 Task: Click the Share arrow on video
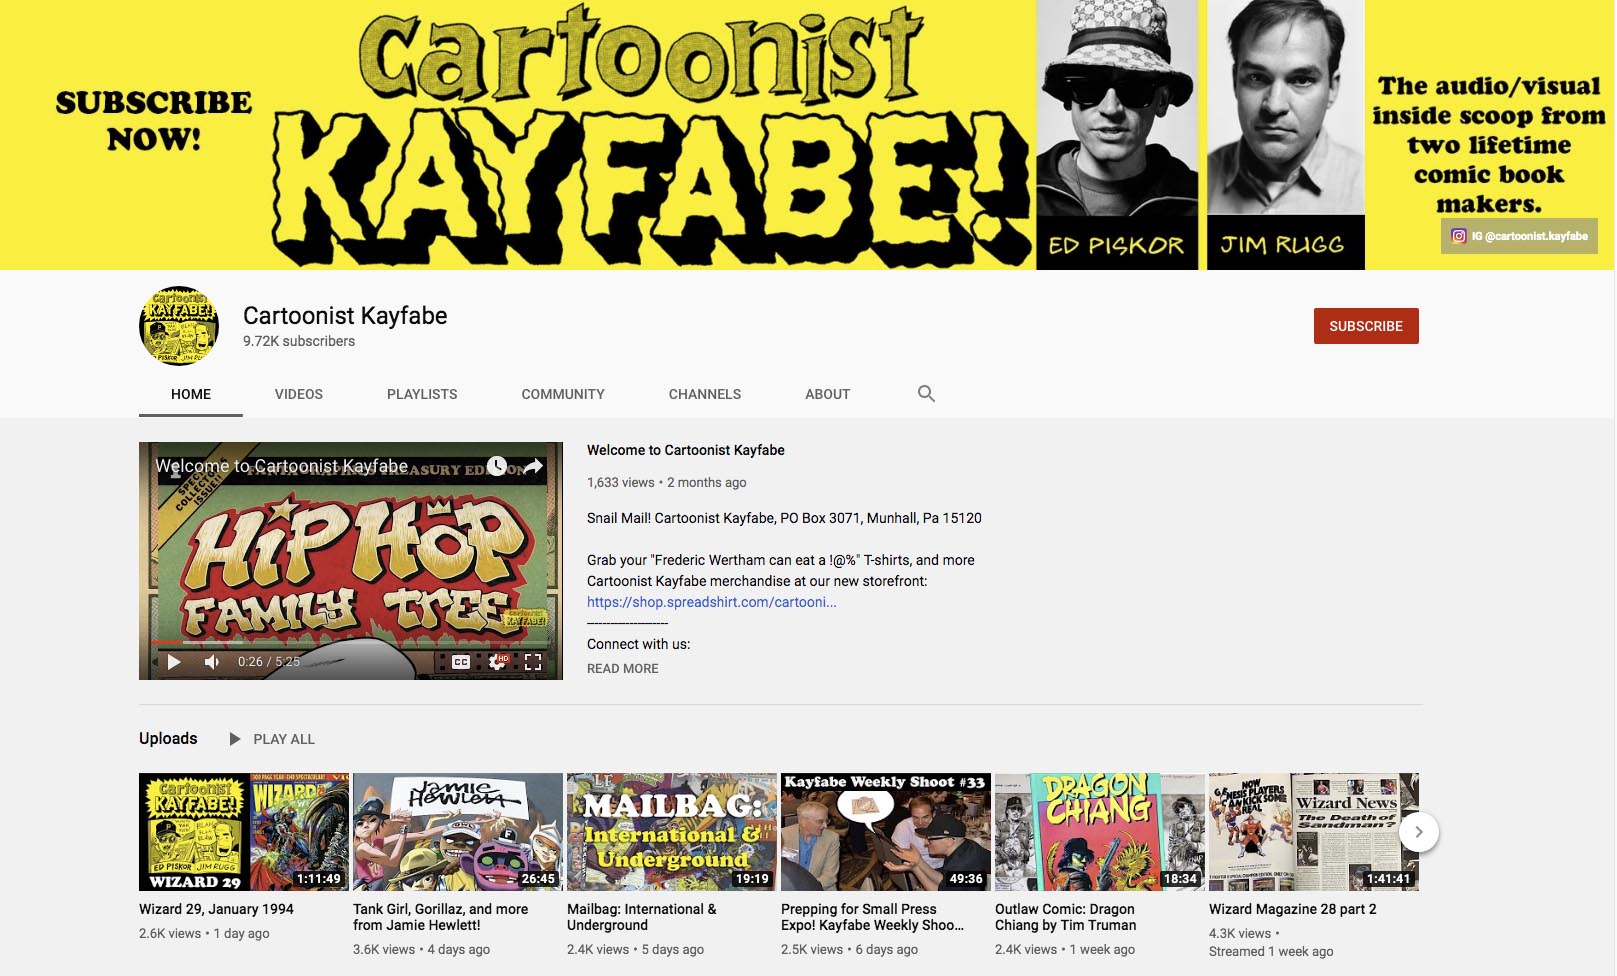point(533,466)
